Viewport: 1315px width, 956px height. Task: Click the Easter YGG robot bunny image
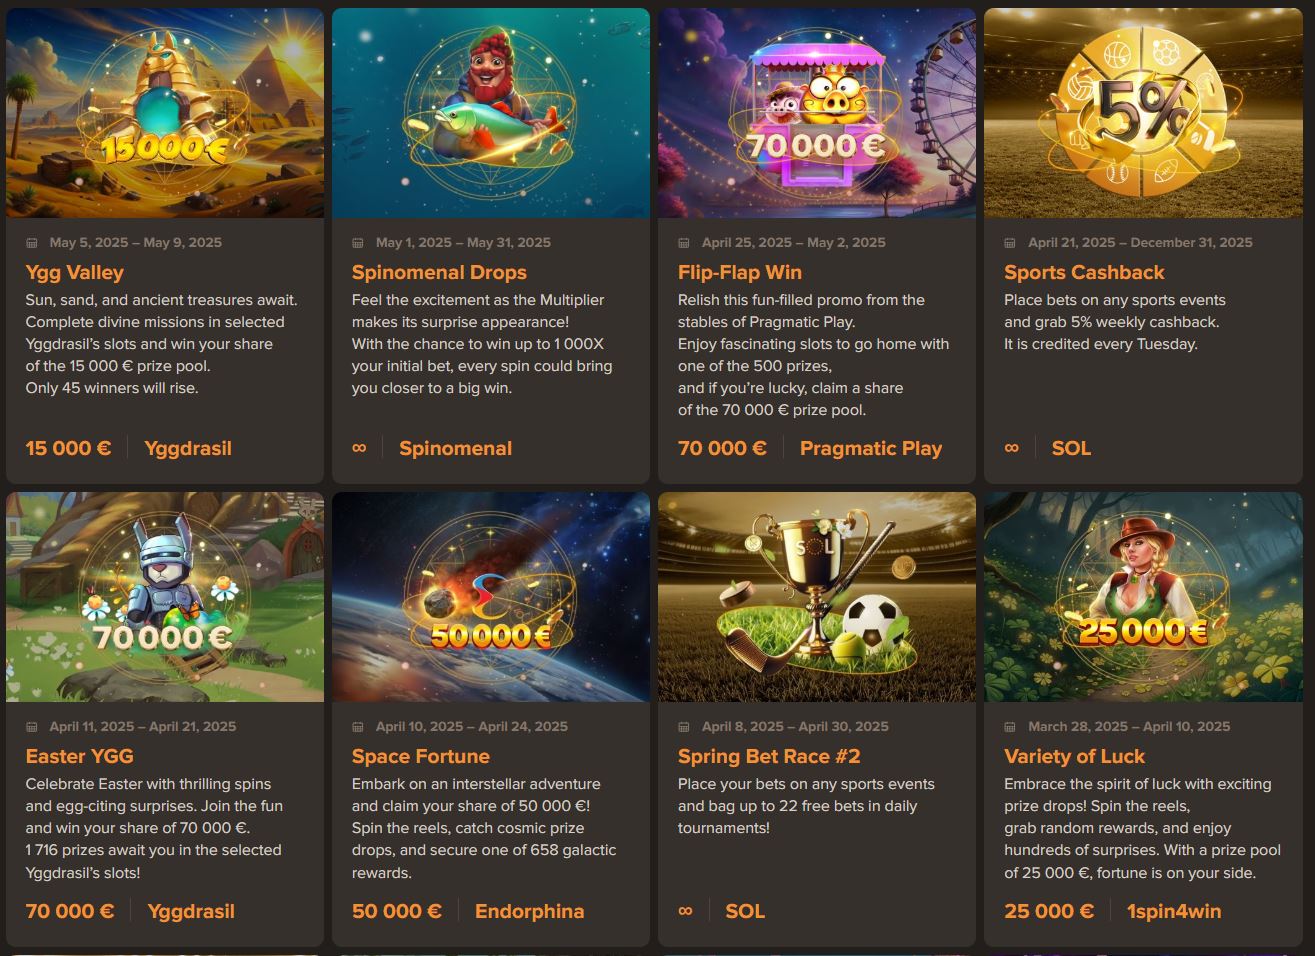point(165,597)
